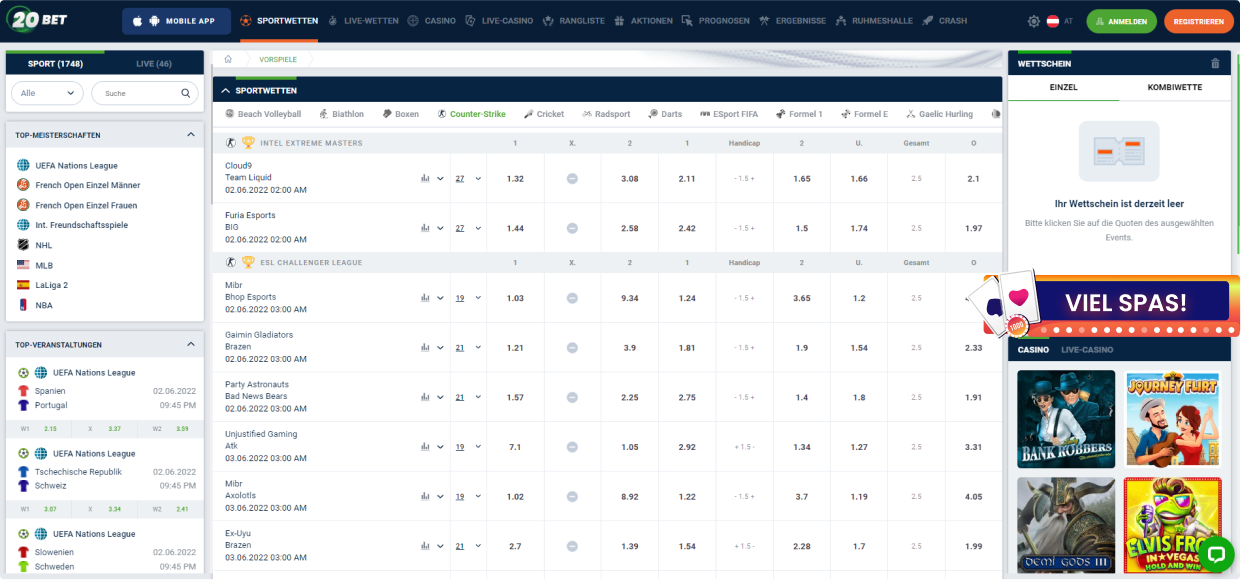Click the Anmelden button

(x=1121, y=21)
